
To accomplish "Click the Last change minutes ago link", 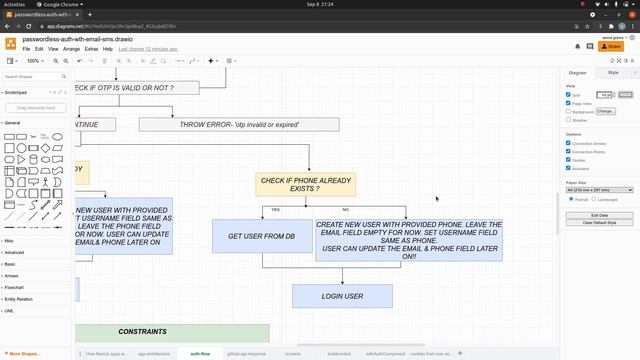I will [x=148, y=49].
